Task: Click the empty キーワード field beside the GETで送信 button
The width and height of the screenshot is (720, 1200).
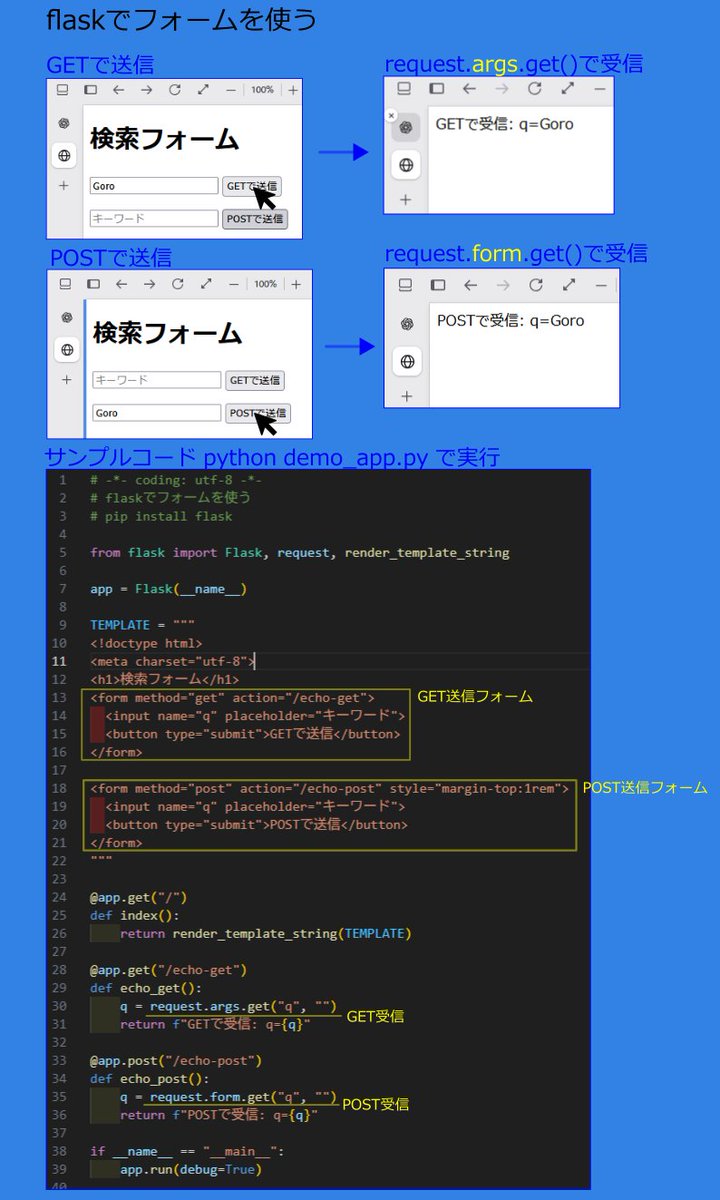Action: click(x=157, y=380)
